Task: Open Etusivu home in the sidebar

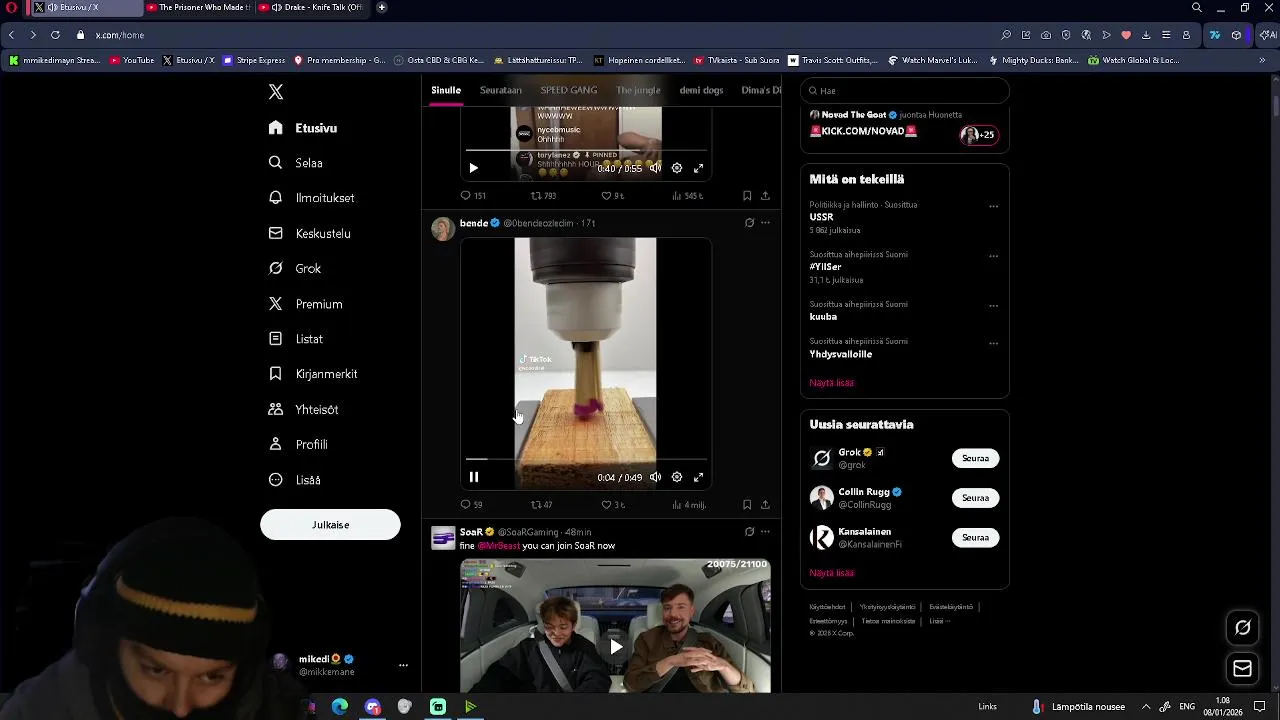Action: [303, 128]
